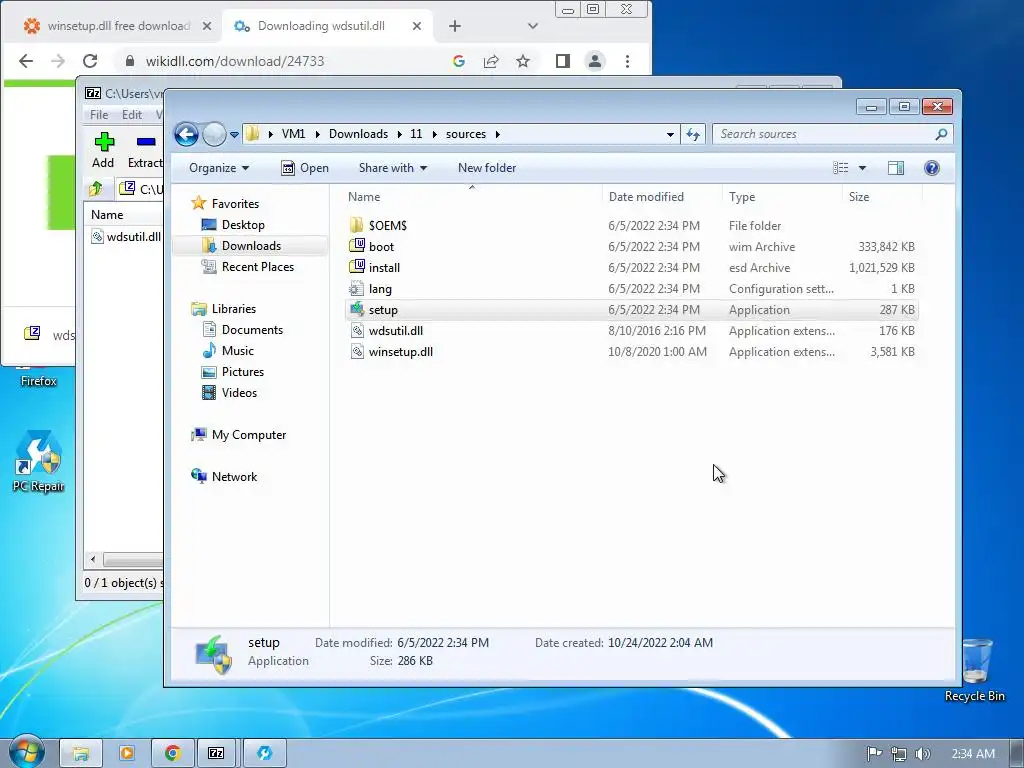This screenshot has width=1024, height=768.
Task: Go back in Chrome
Action: 25,61
